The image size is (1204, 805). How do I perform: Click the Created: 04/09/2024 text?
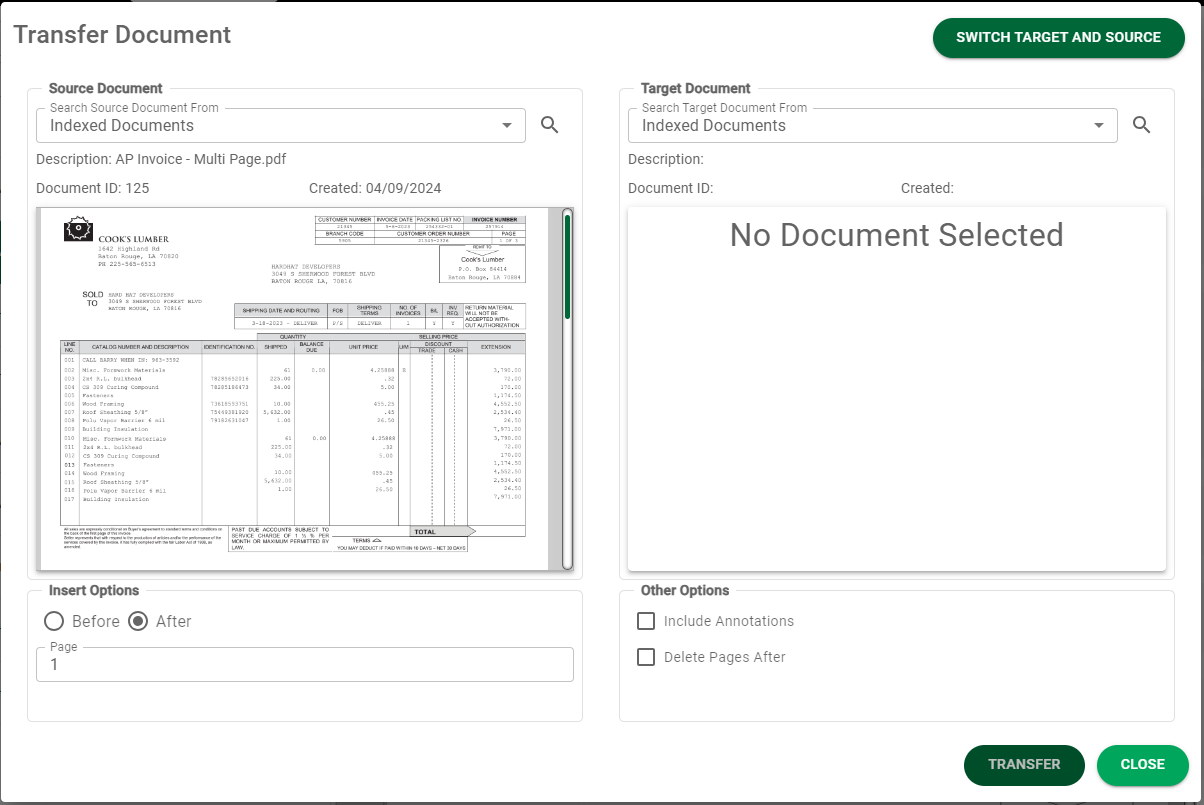[375, 188]
